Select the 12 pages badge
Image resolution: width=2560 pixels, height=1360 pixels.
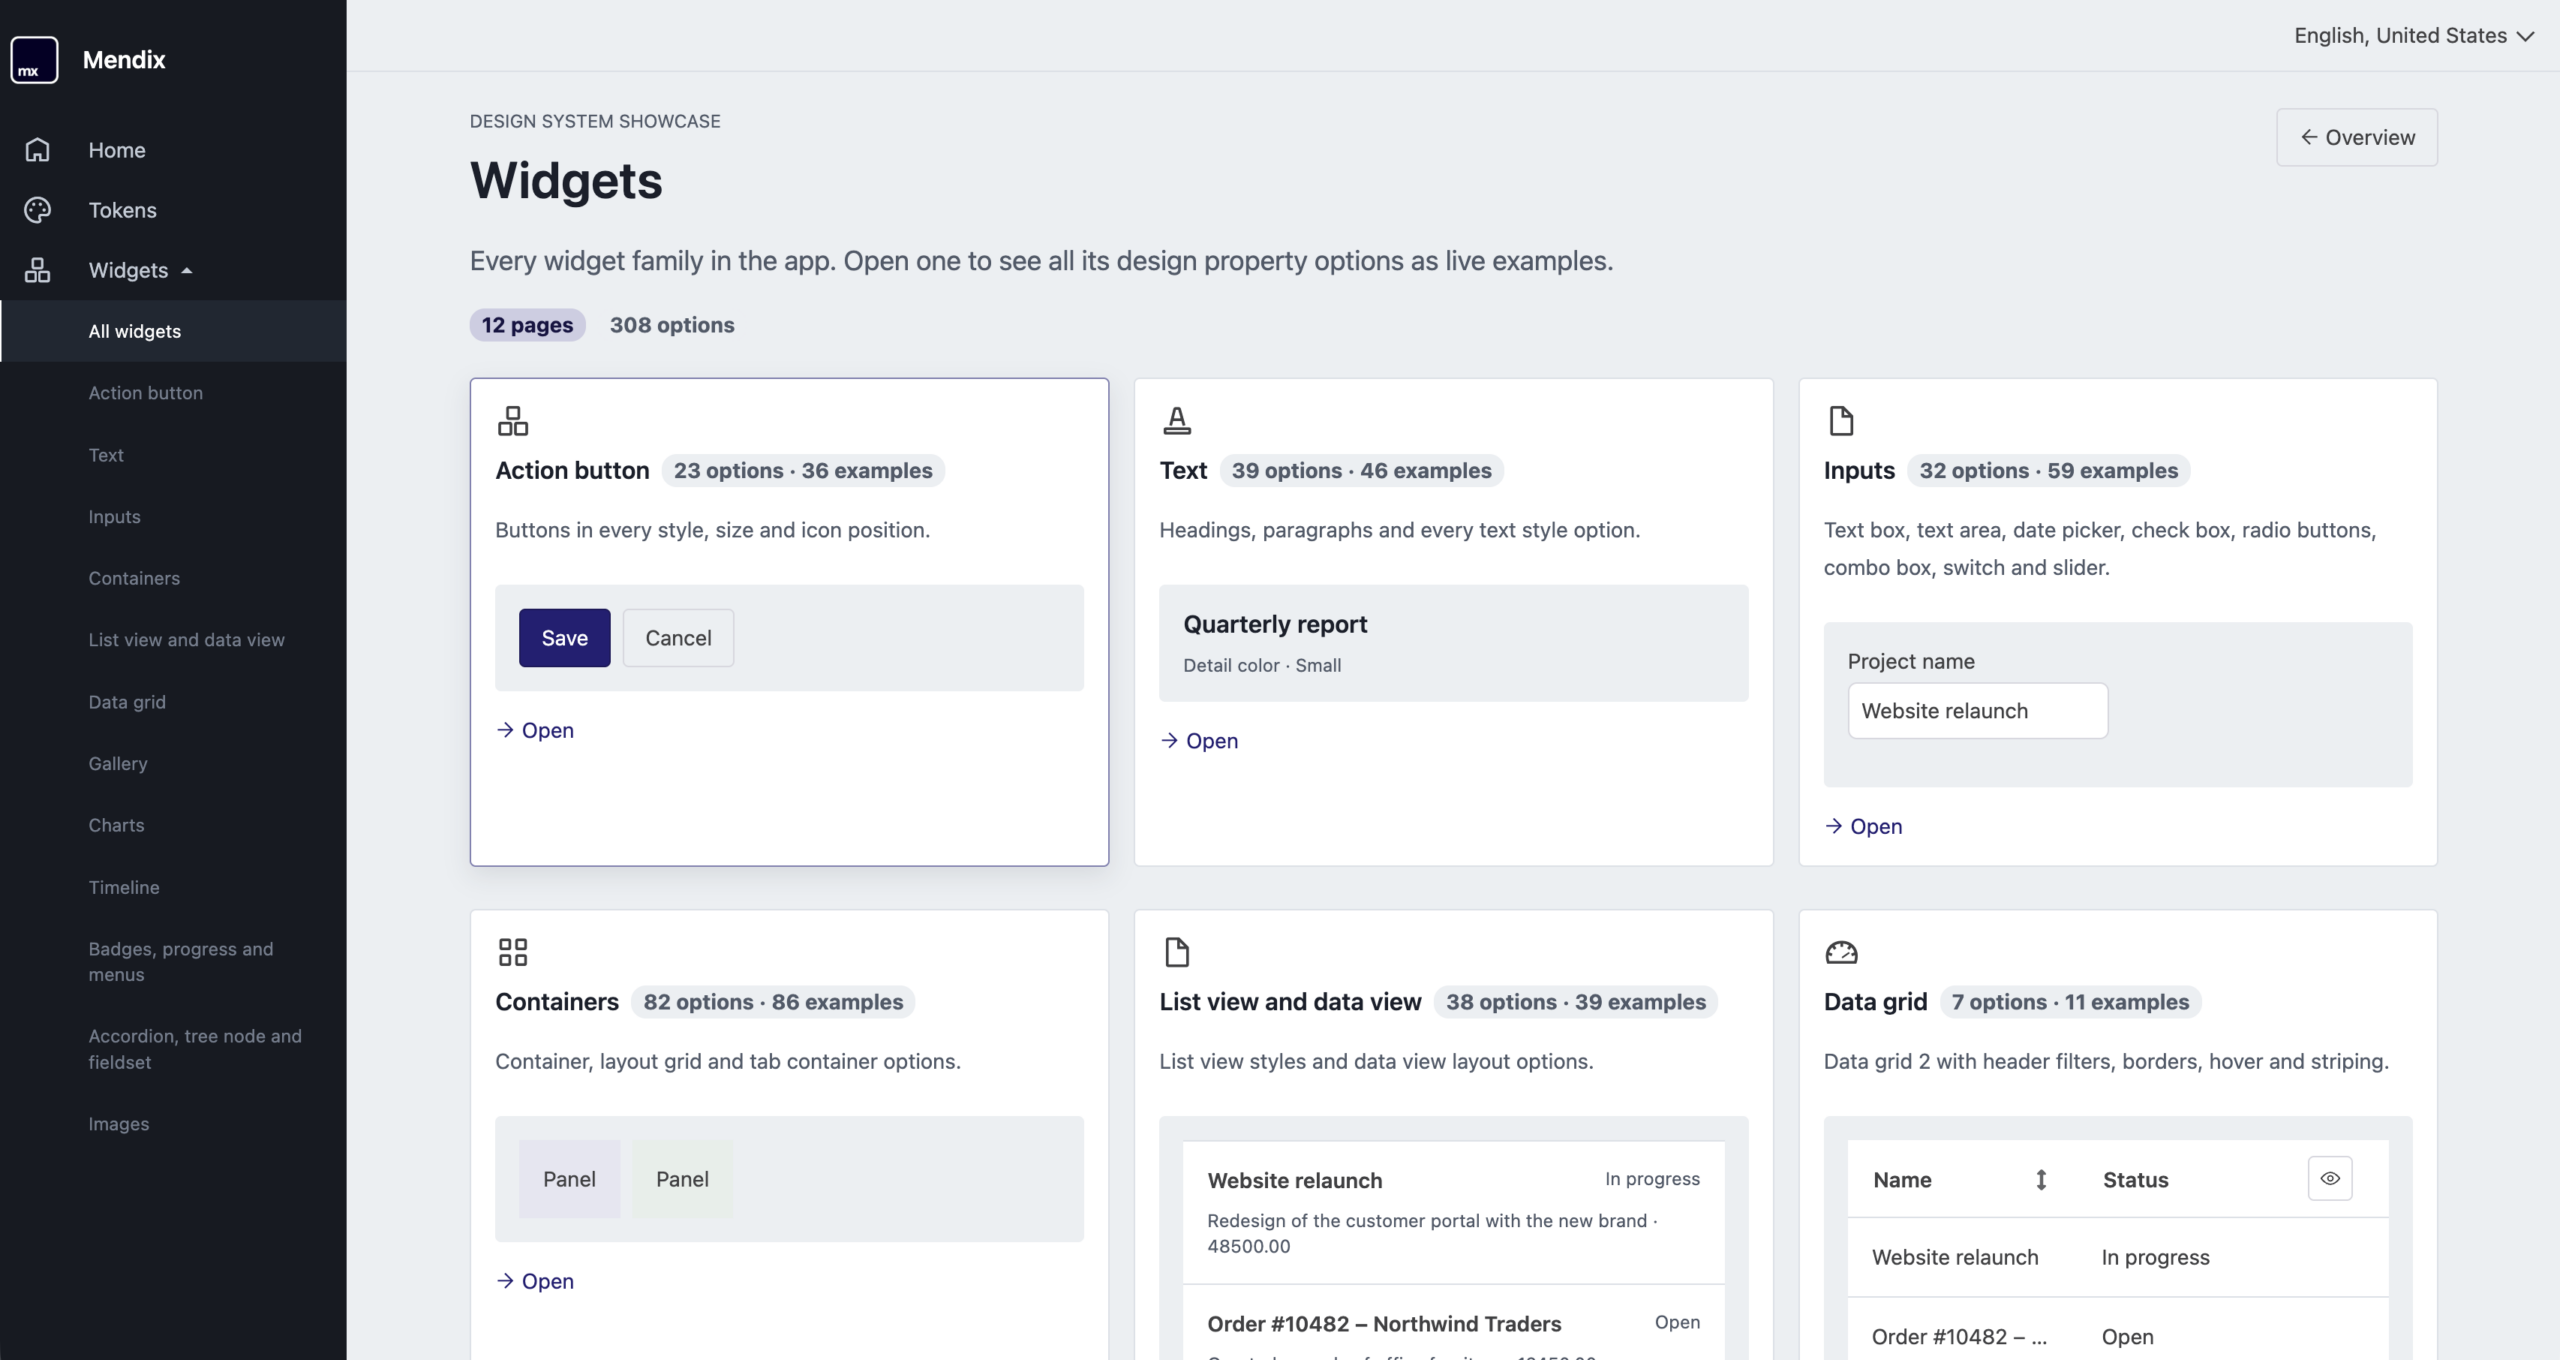tap(527, 325)
